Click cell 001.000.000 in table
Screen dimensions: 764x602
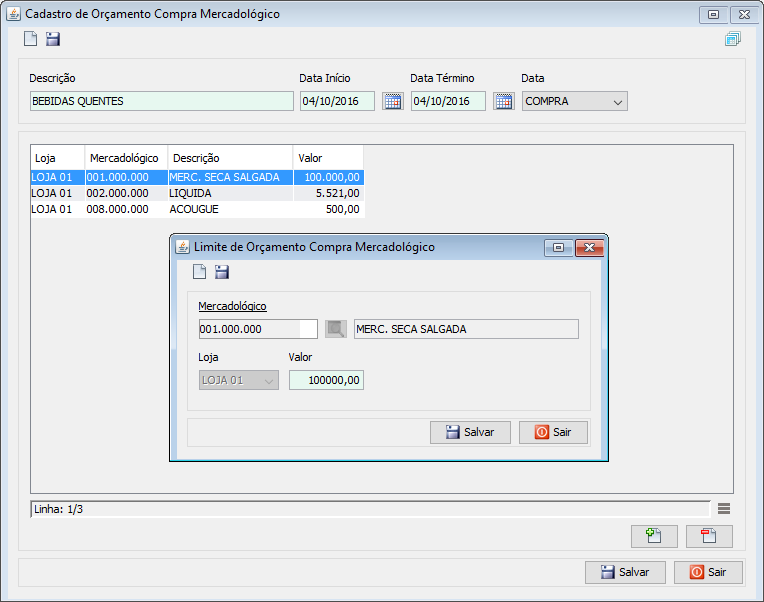[126, 177]
